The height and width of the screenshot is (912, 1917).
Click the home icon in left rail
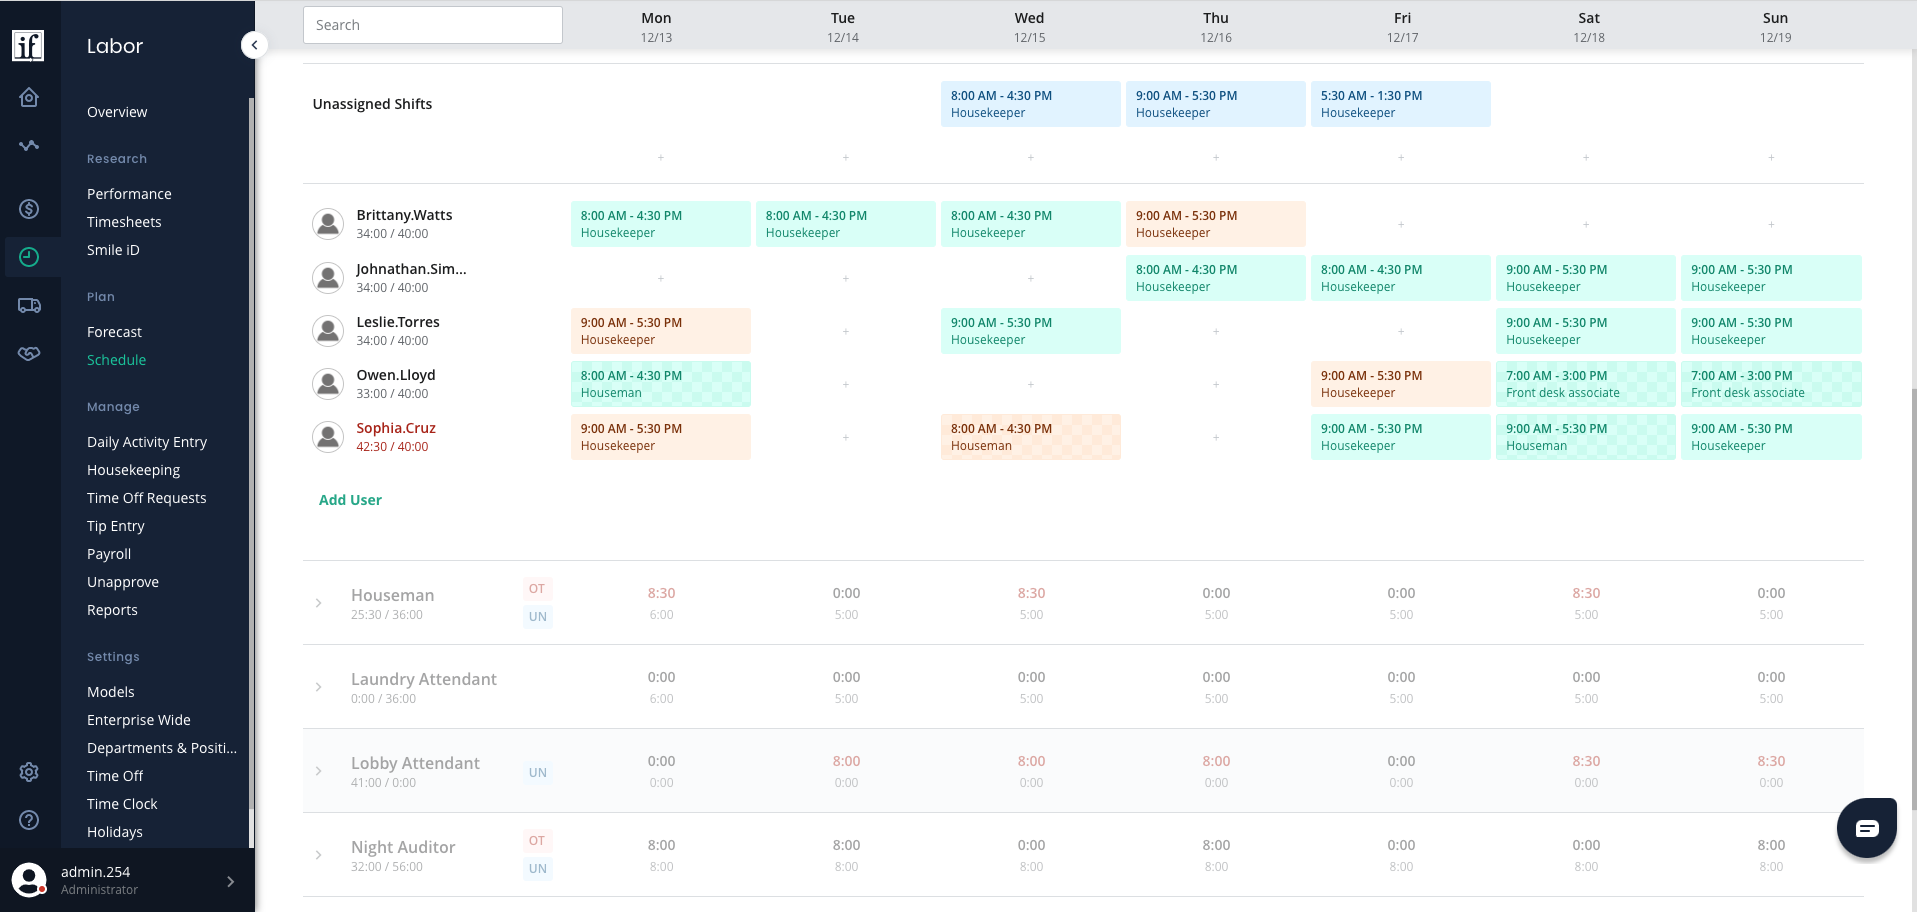coord(29,97)
